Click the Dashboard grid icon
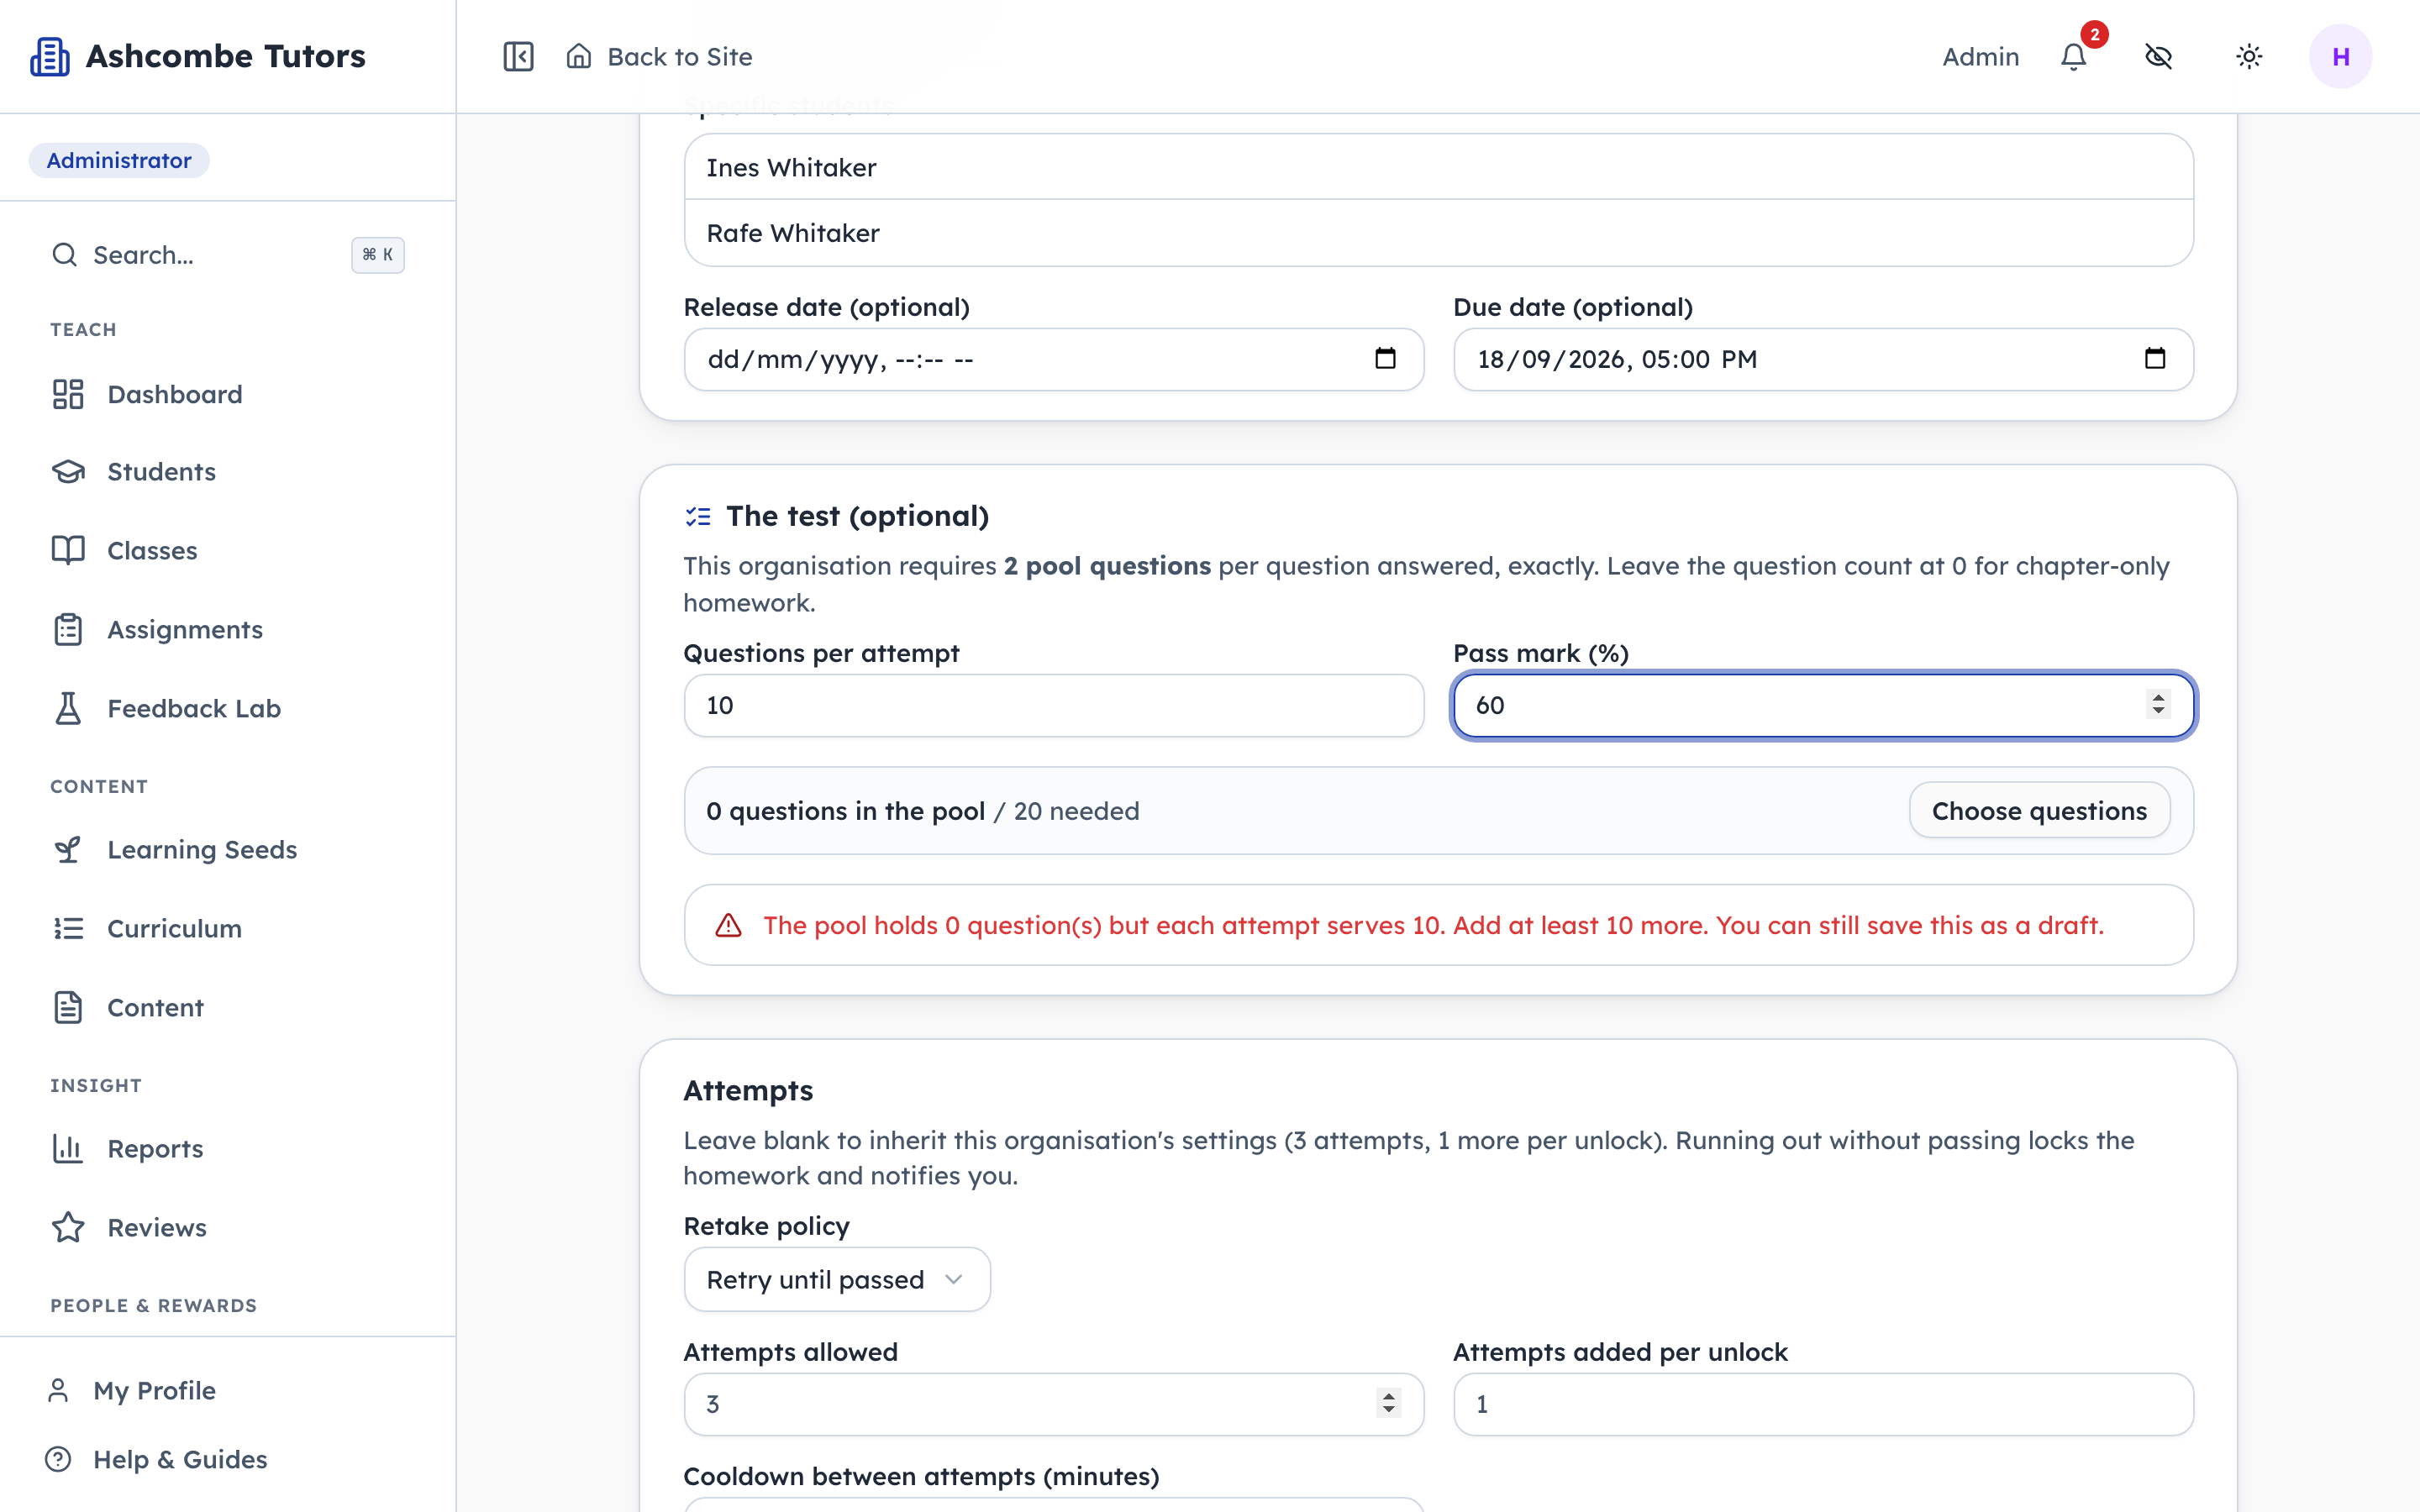This screenshot has height=1512, width=2420. (x=68, y=394)
